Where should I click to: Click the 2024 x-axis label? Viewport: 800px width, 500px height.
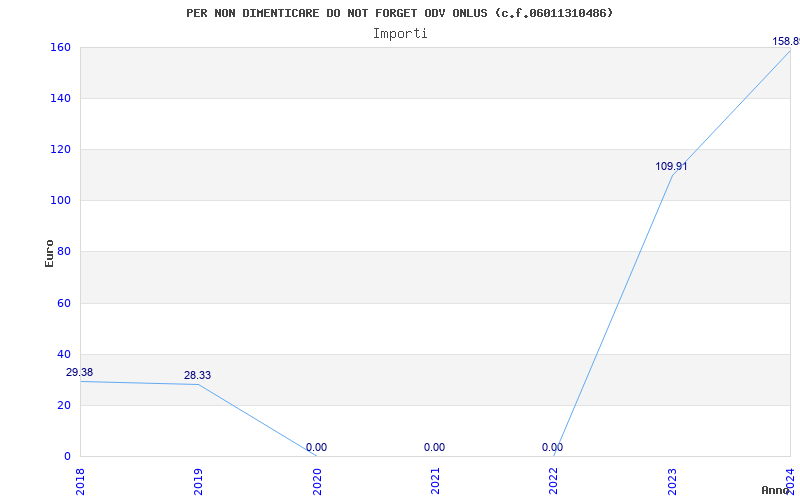click(790, 482)
